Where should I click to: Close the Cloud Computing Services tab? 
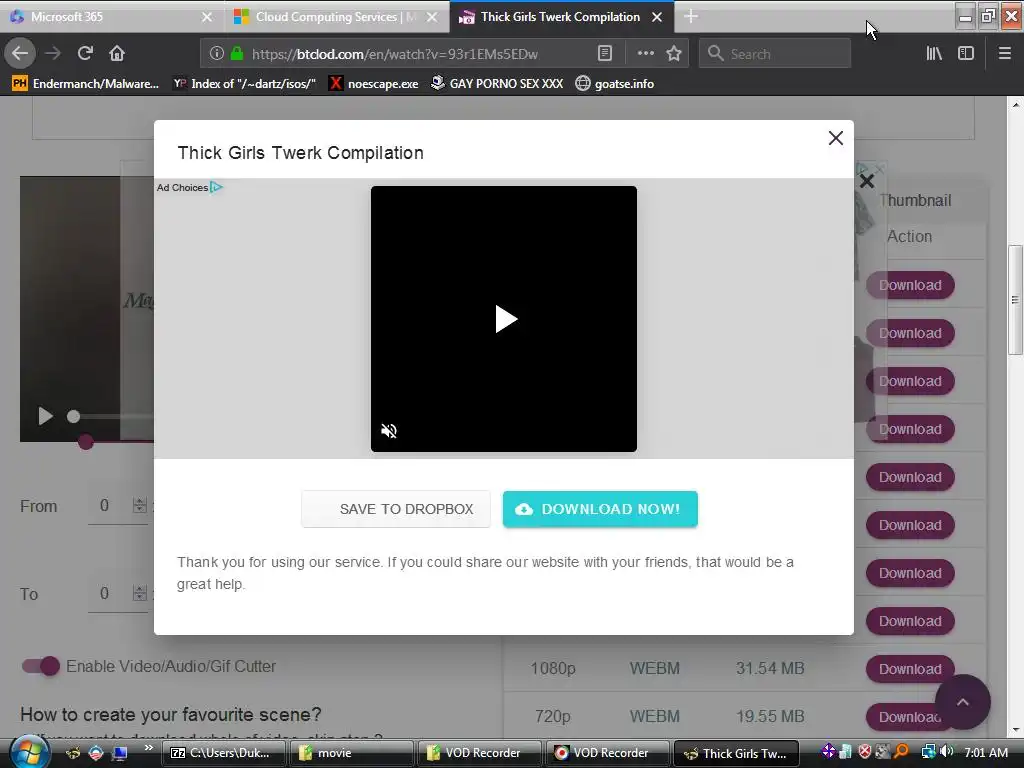click(432, 17)
